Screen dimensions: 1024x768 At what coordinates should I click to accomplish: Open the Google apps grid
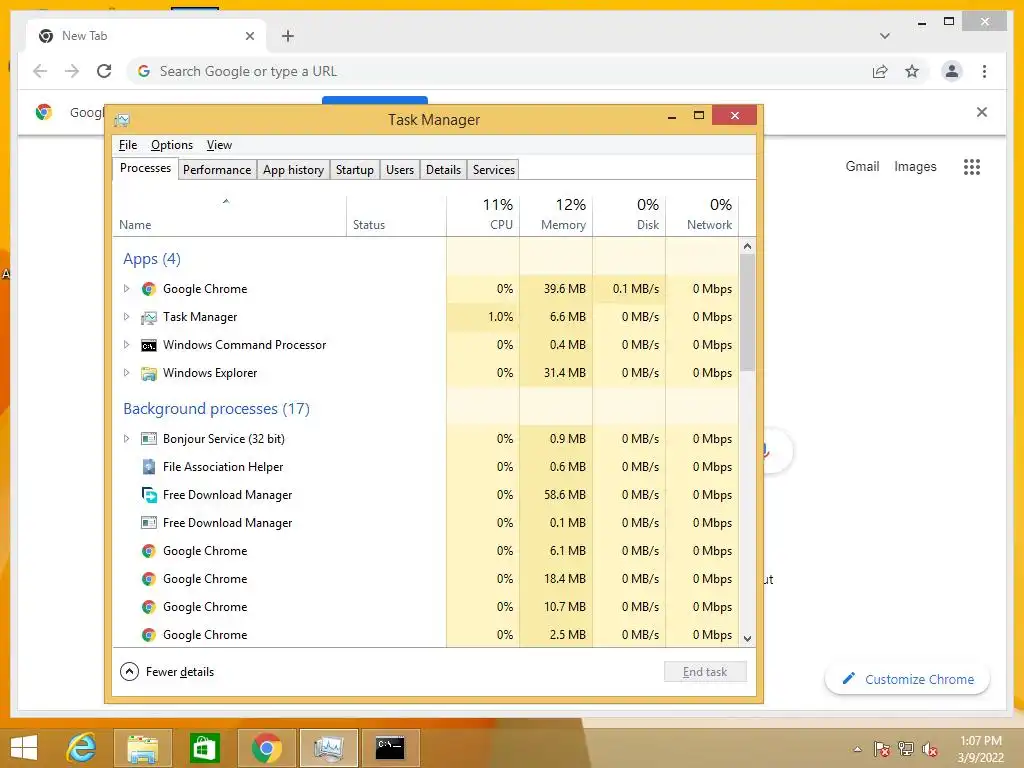pyautogui.click(x=972, y=167)
